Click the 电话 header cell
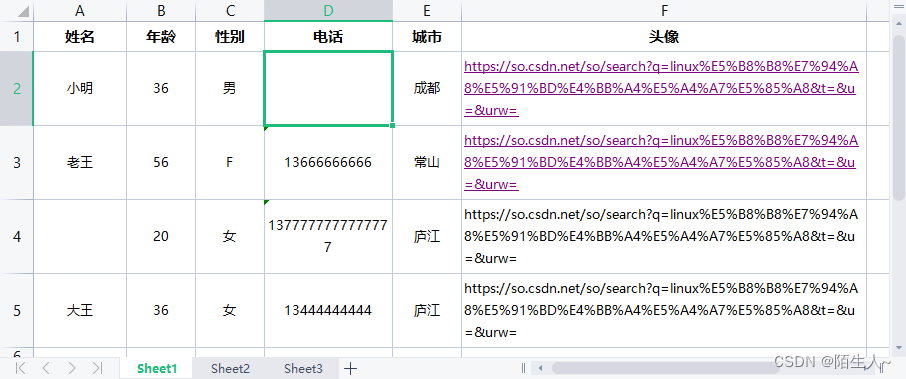The width and height of the screenshot is (906, 379). (x=328, y=37)
